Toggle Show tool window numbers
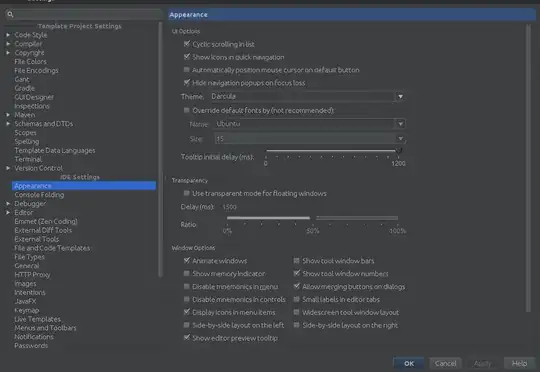 coord(297,273)
